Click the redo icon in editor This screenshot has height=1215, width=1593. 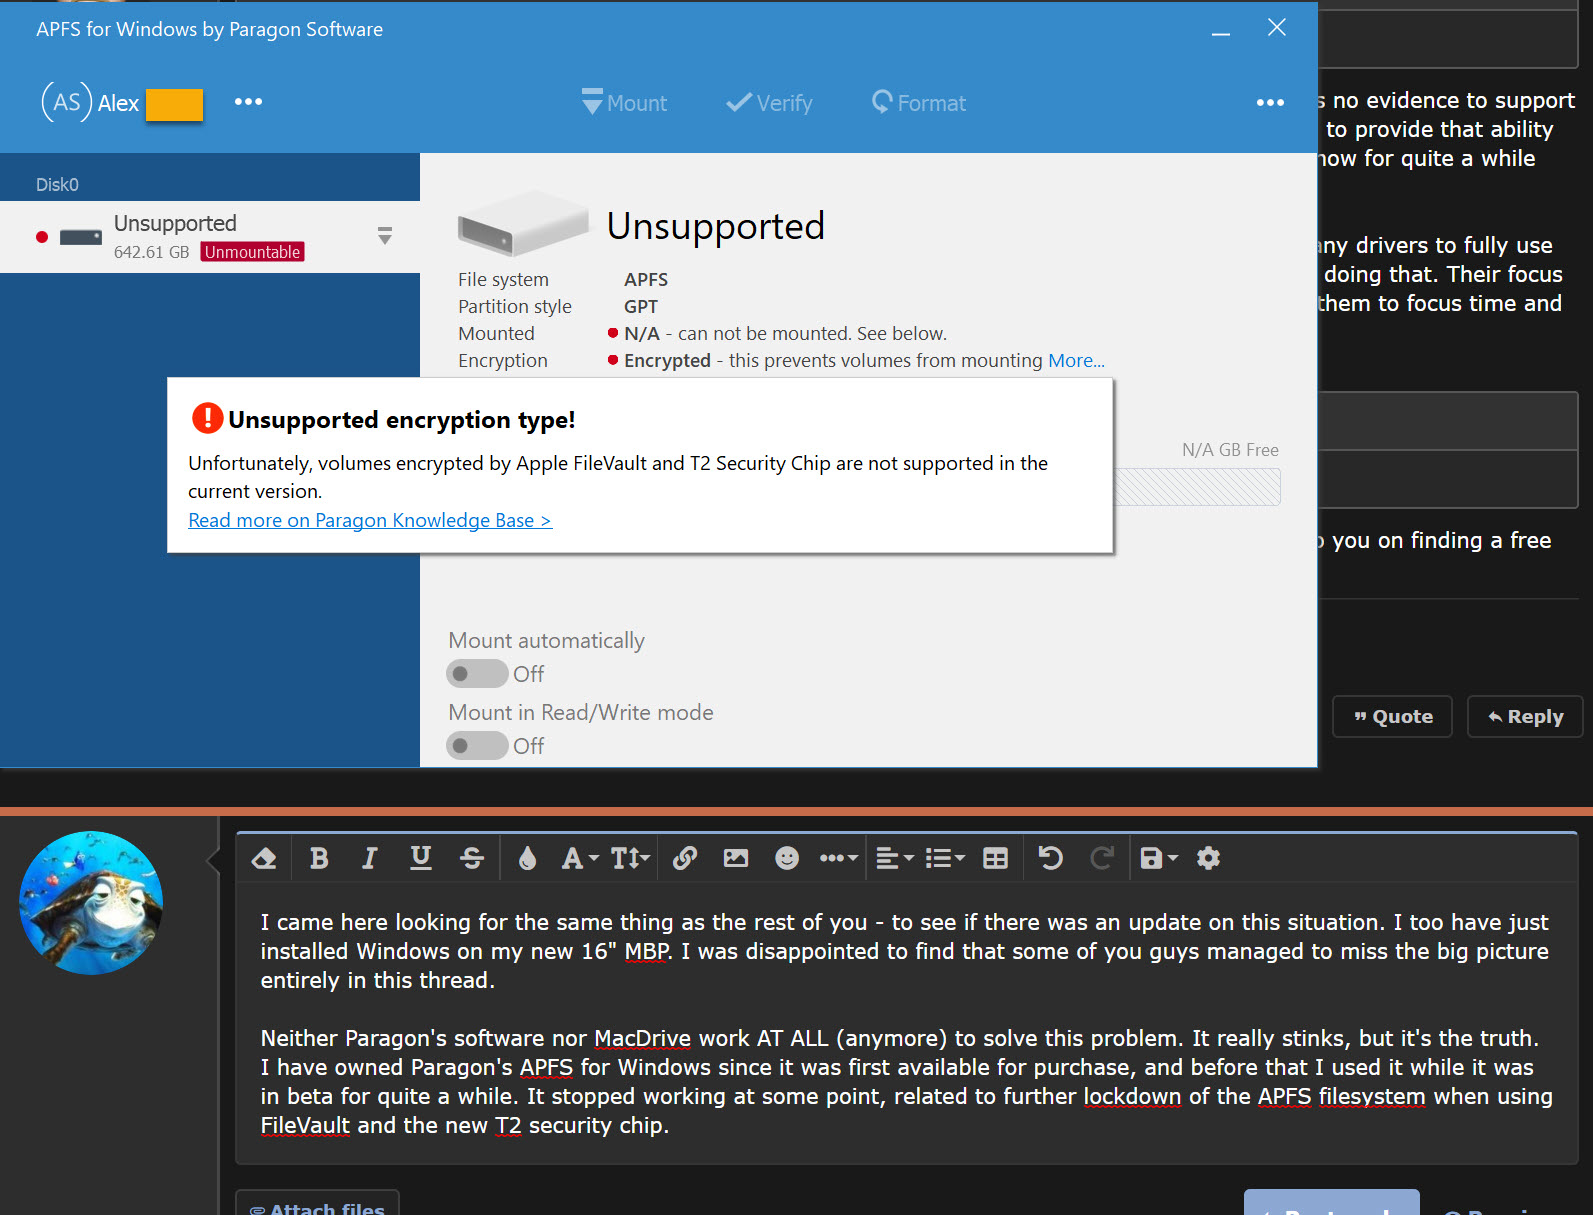coord(1102,858)
